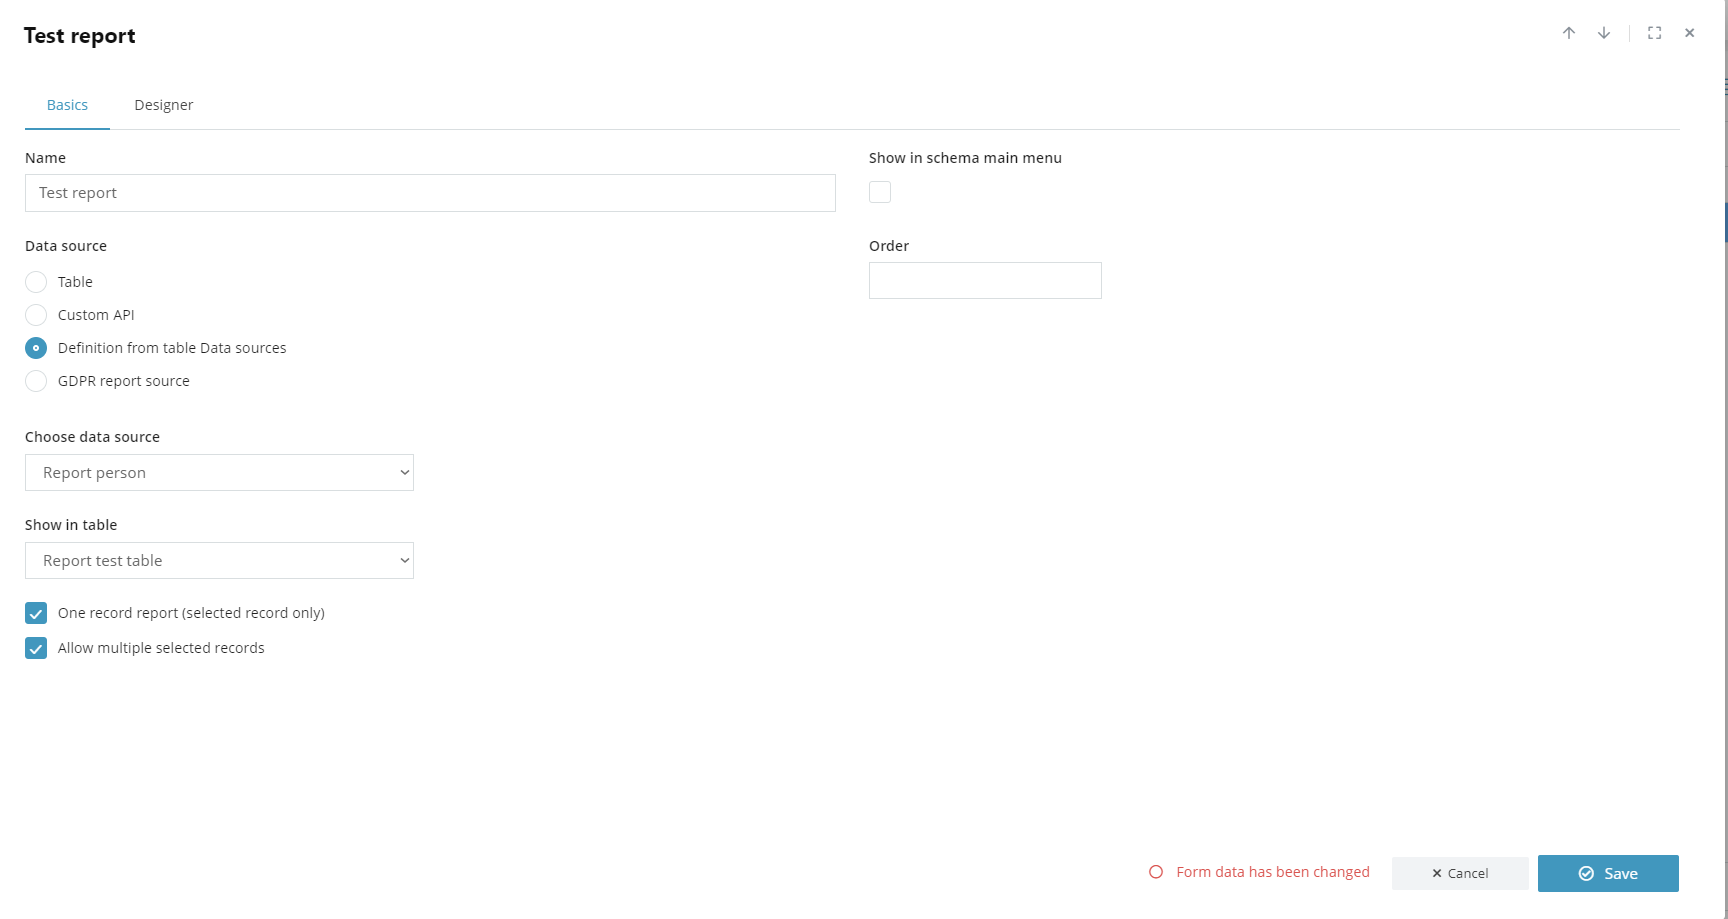Click the Name input field
The width and height of the screenshot is (1728, 919).
click(x=430, y=193)
